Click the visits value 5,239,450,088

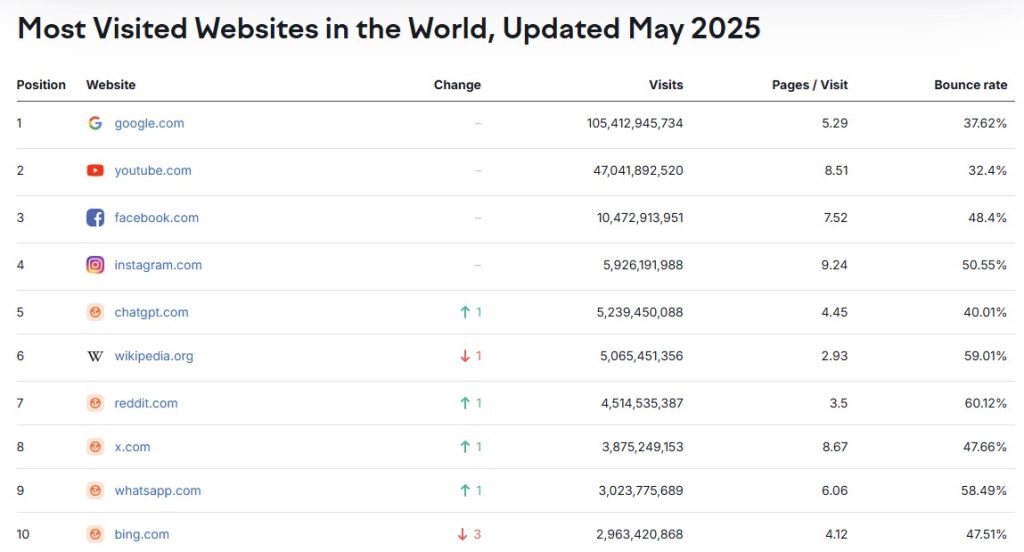point(640,312)
